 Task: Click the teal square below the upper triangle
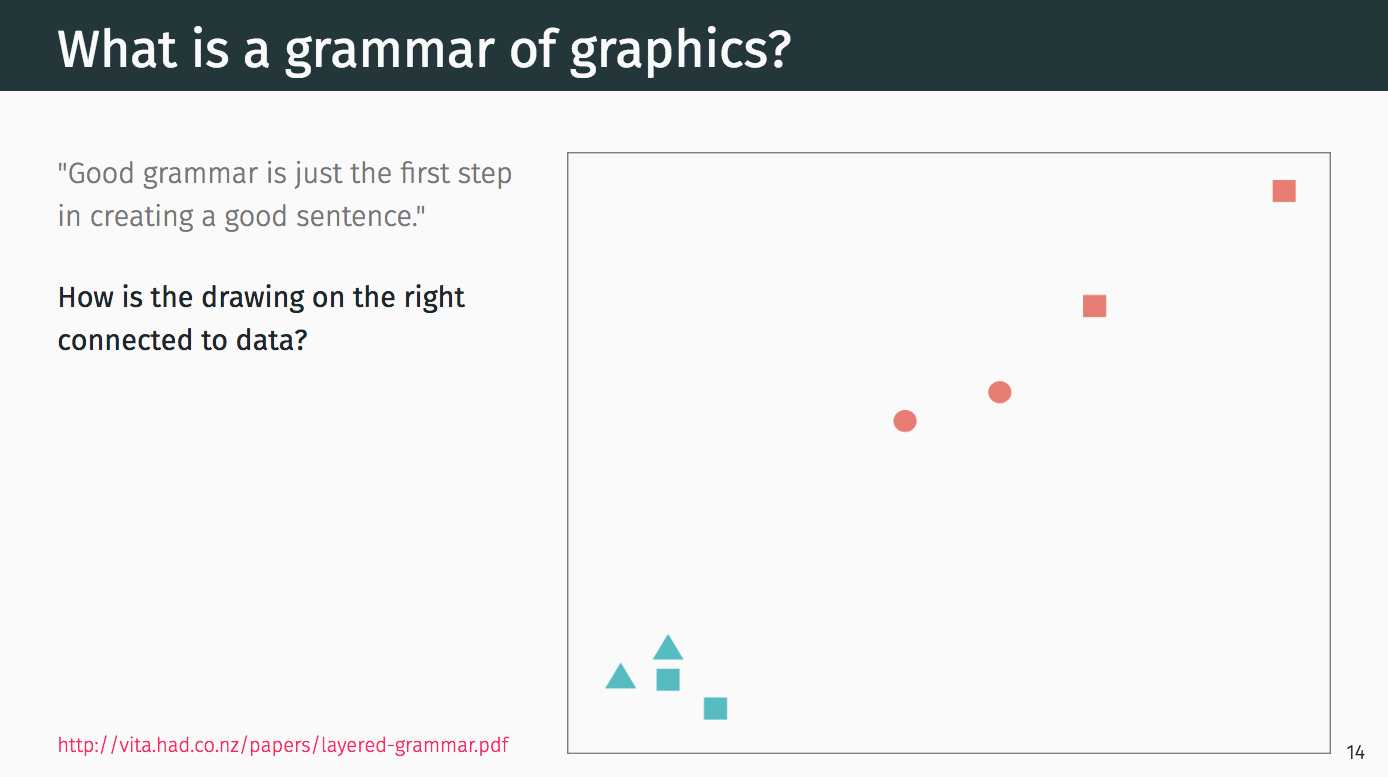668,679
